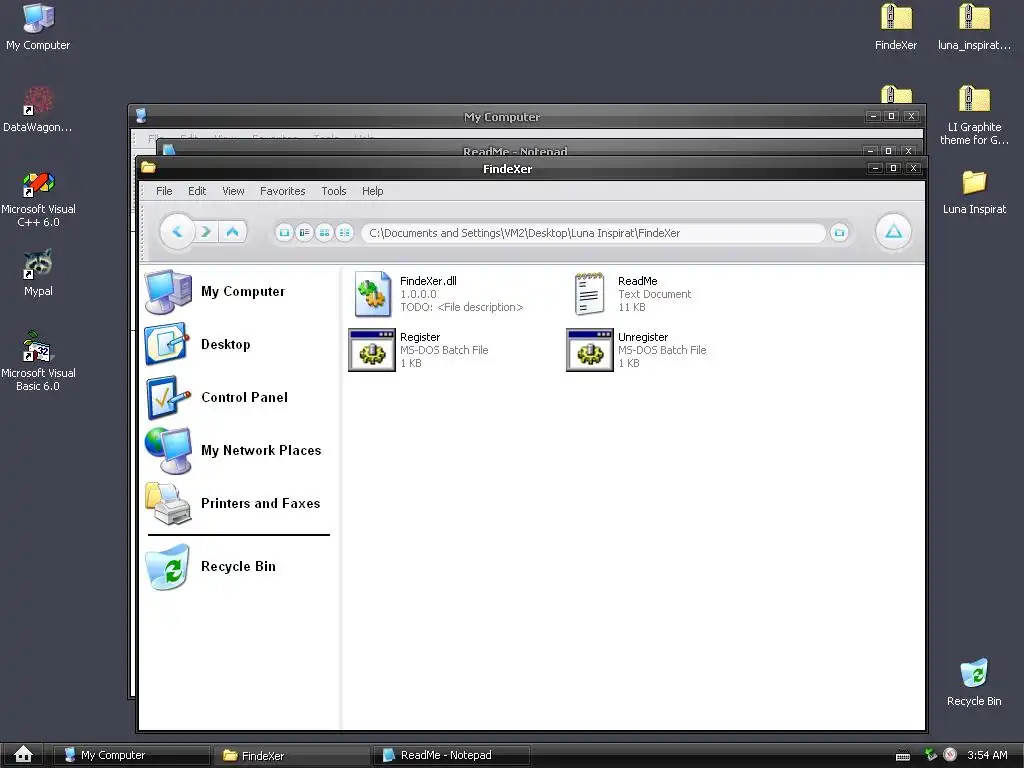
Task: Open the Recycle Bin sidebar icon
Action: pyautogui.click(x=168, y=567)
